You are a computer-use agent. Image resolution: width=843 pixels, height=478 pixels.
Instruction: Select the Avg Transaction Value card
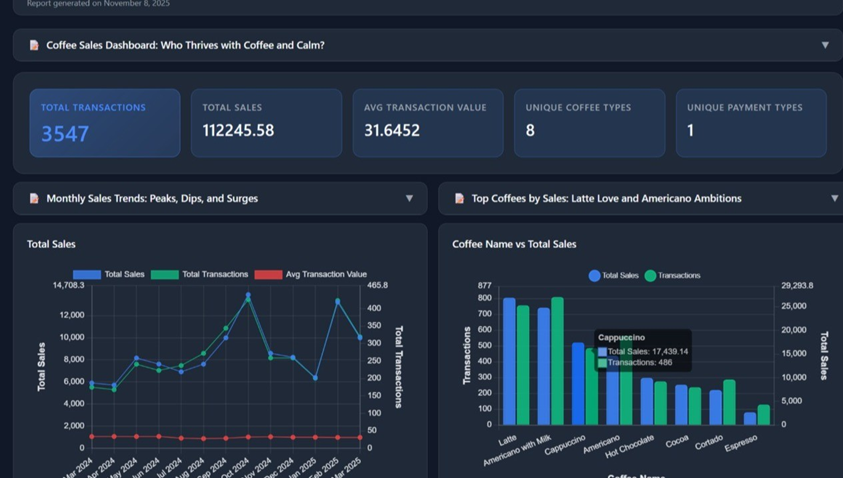[427, 122]
